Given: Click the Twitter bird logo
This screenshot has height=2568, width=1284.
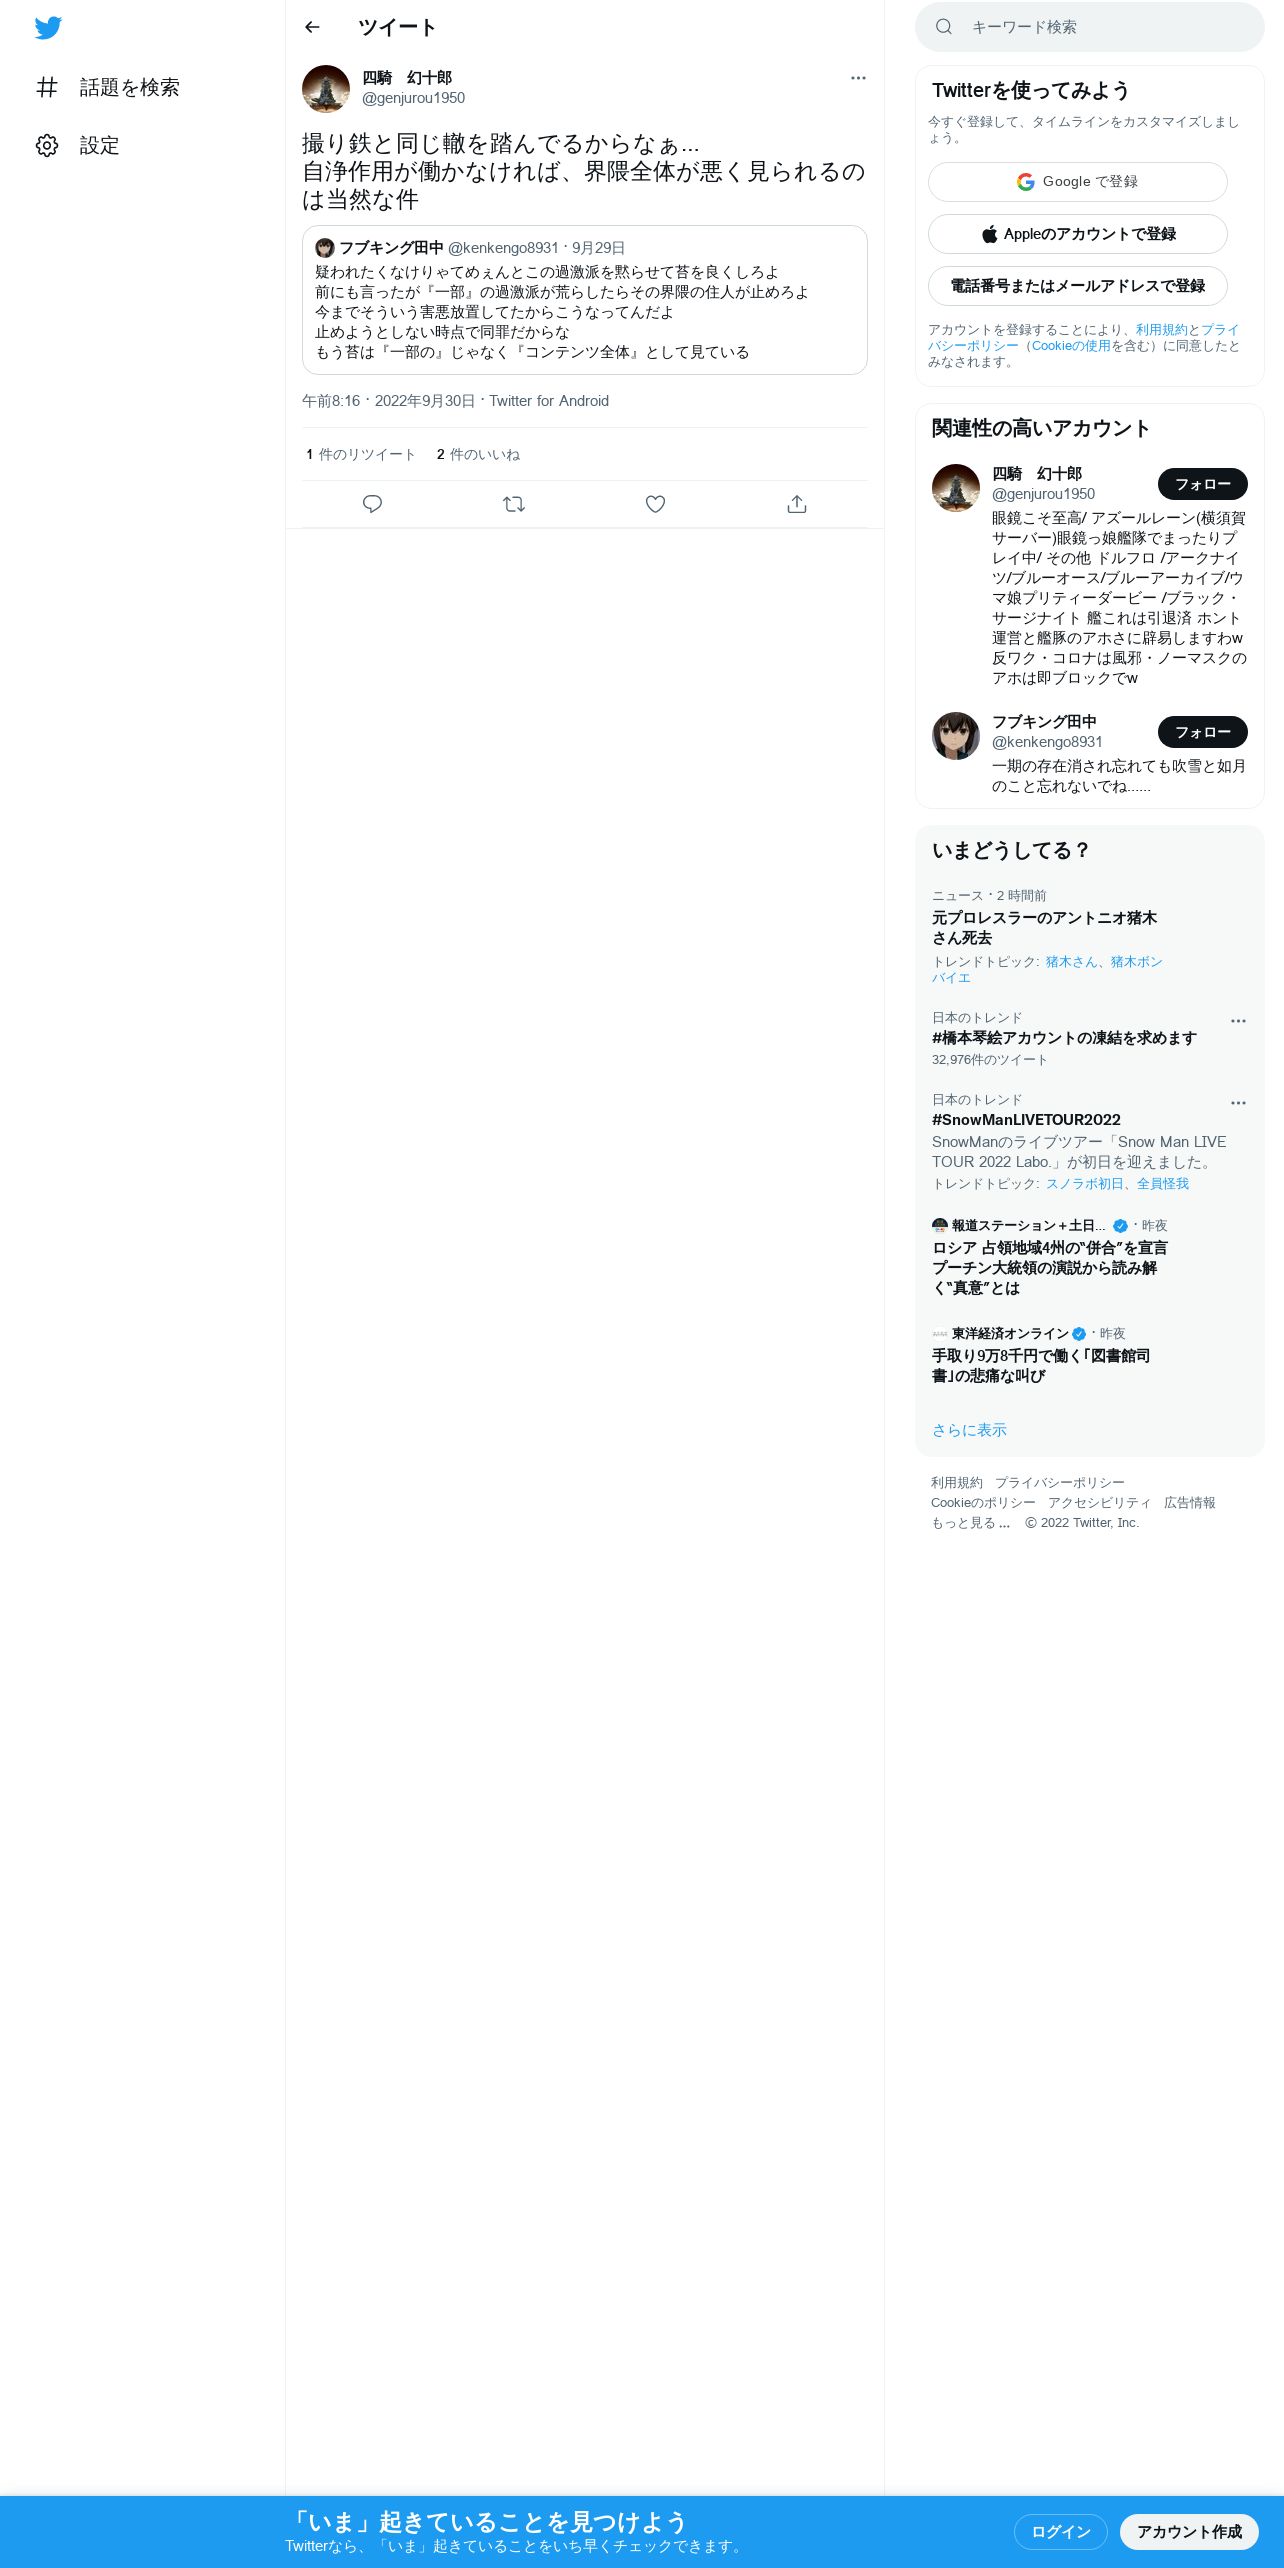Looking at the screenshot, I should 48,28.
